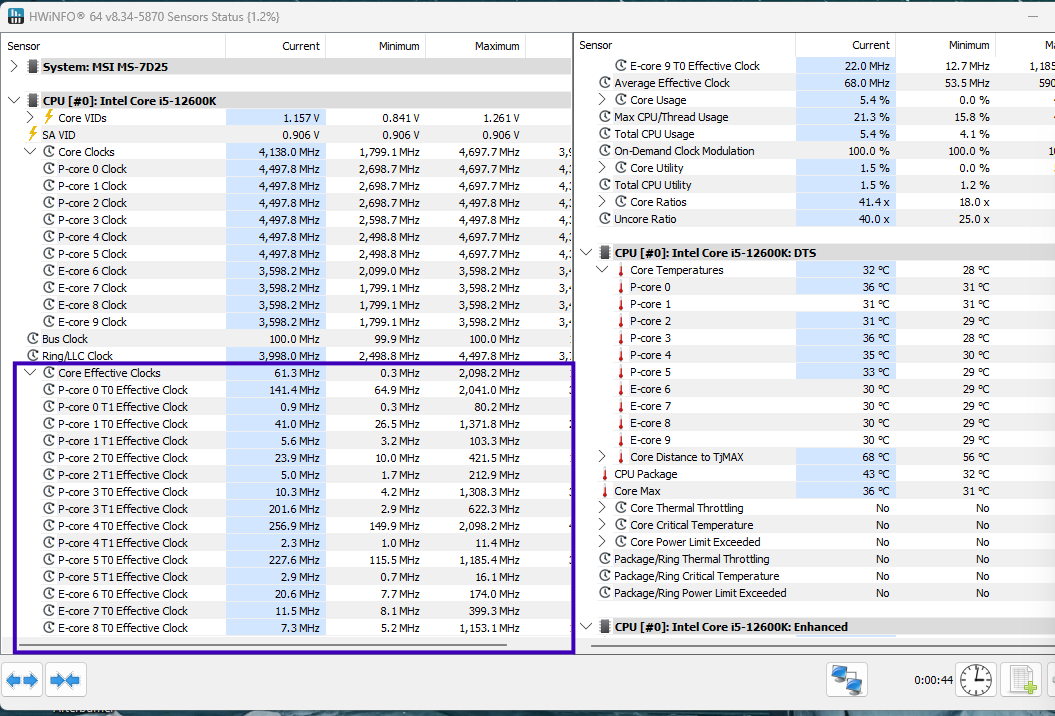
Task: Click the right pane Sensor column header
Action: [685, 45]
